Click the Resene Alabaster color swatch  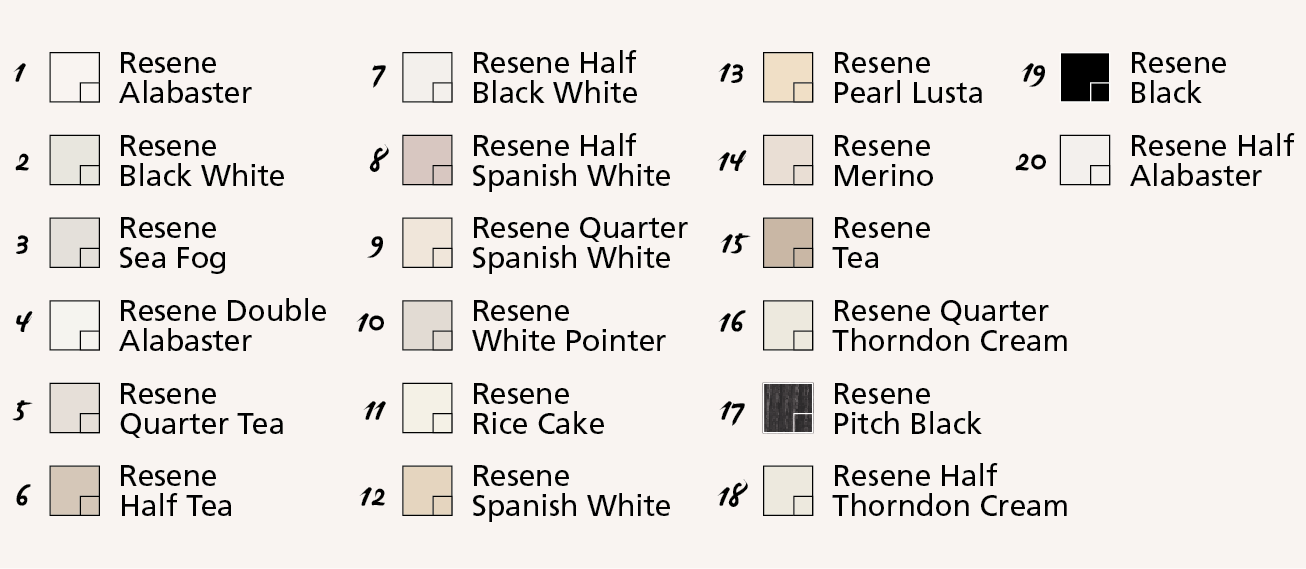click(74, 77)
